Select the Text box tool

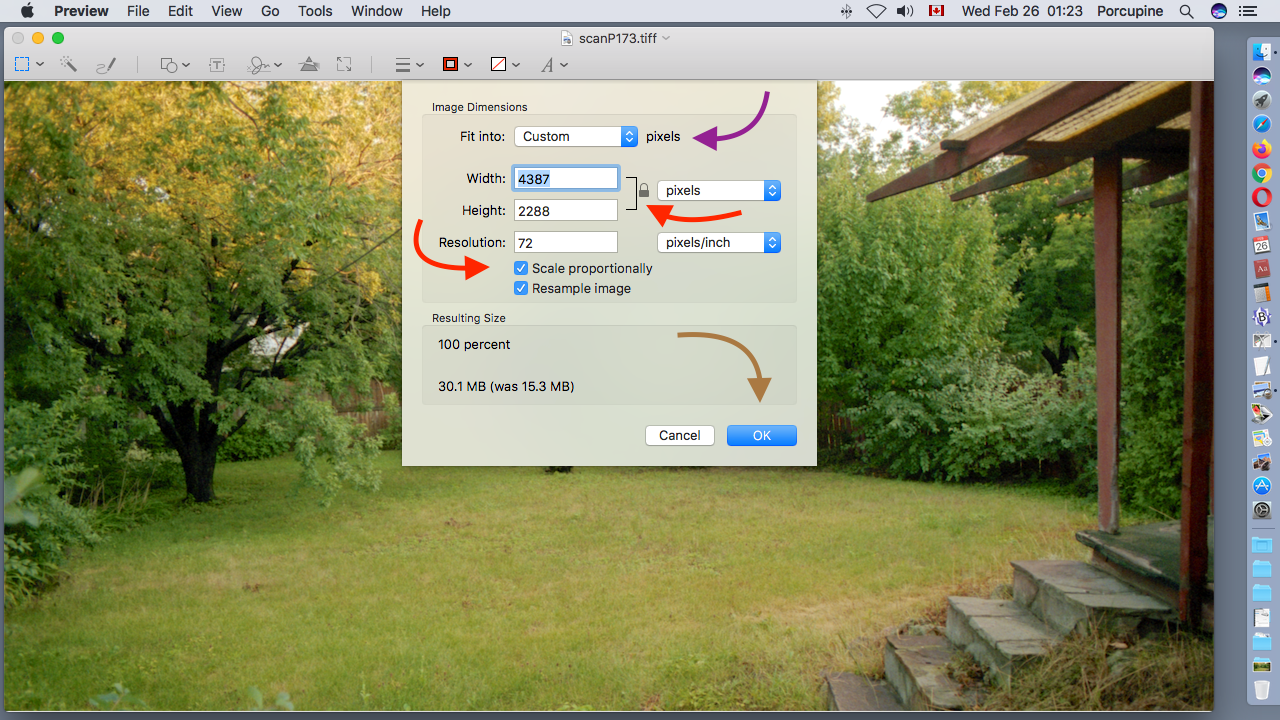point(216,64)
